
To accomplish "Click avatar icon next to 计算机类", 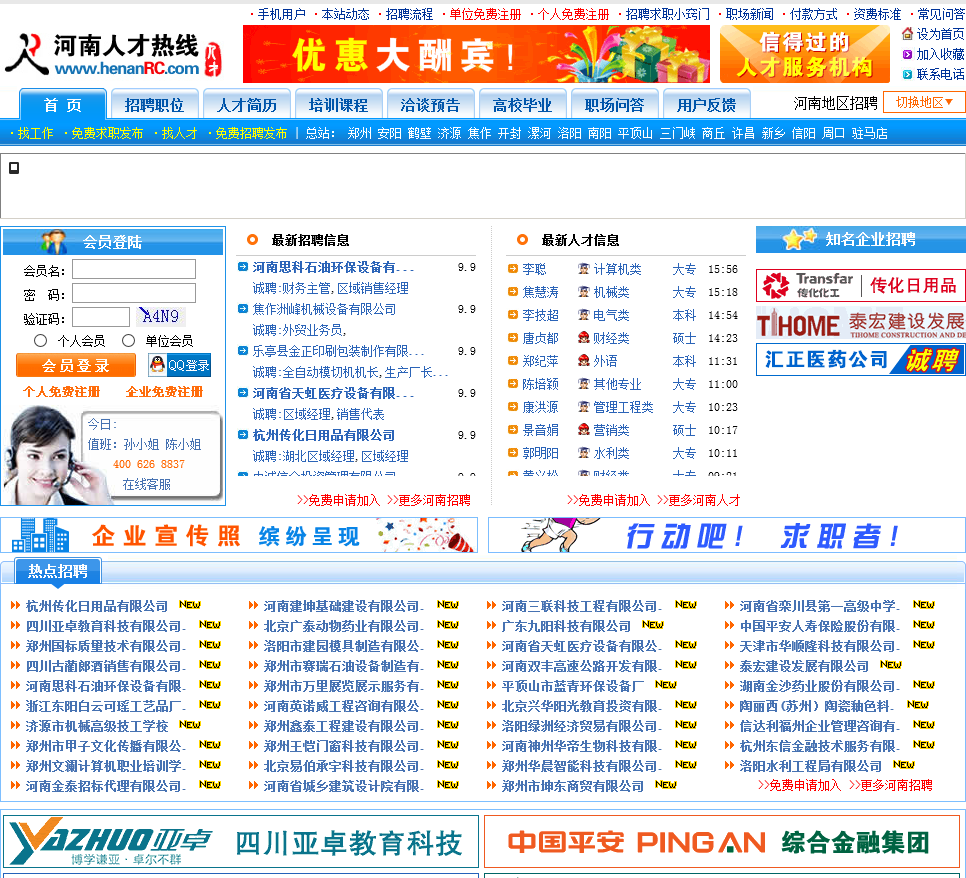I will pos(583,269).
